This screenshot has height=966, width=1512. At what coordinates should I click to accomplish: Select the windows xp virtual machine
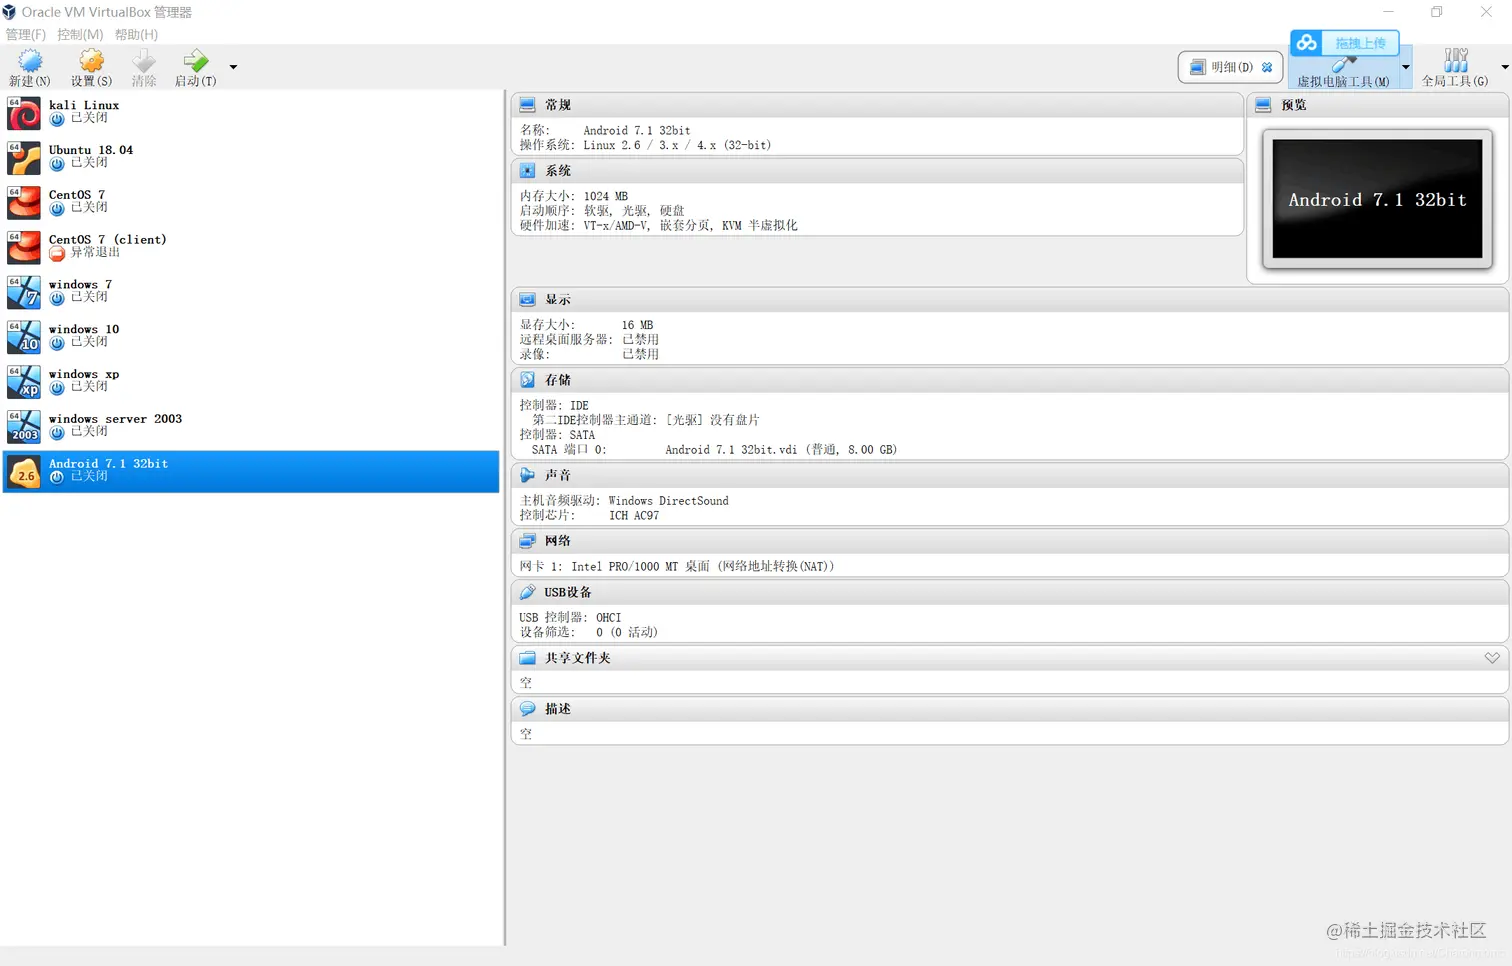point(251,381)
